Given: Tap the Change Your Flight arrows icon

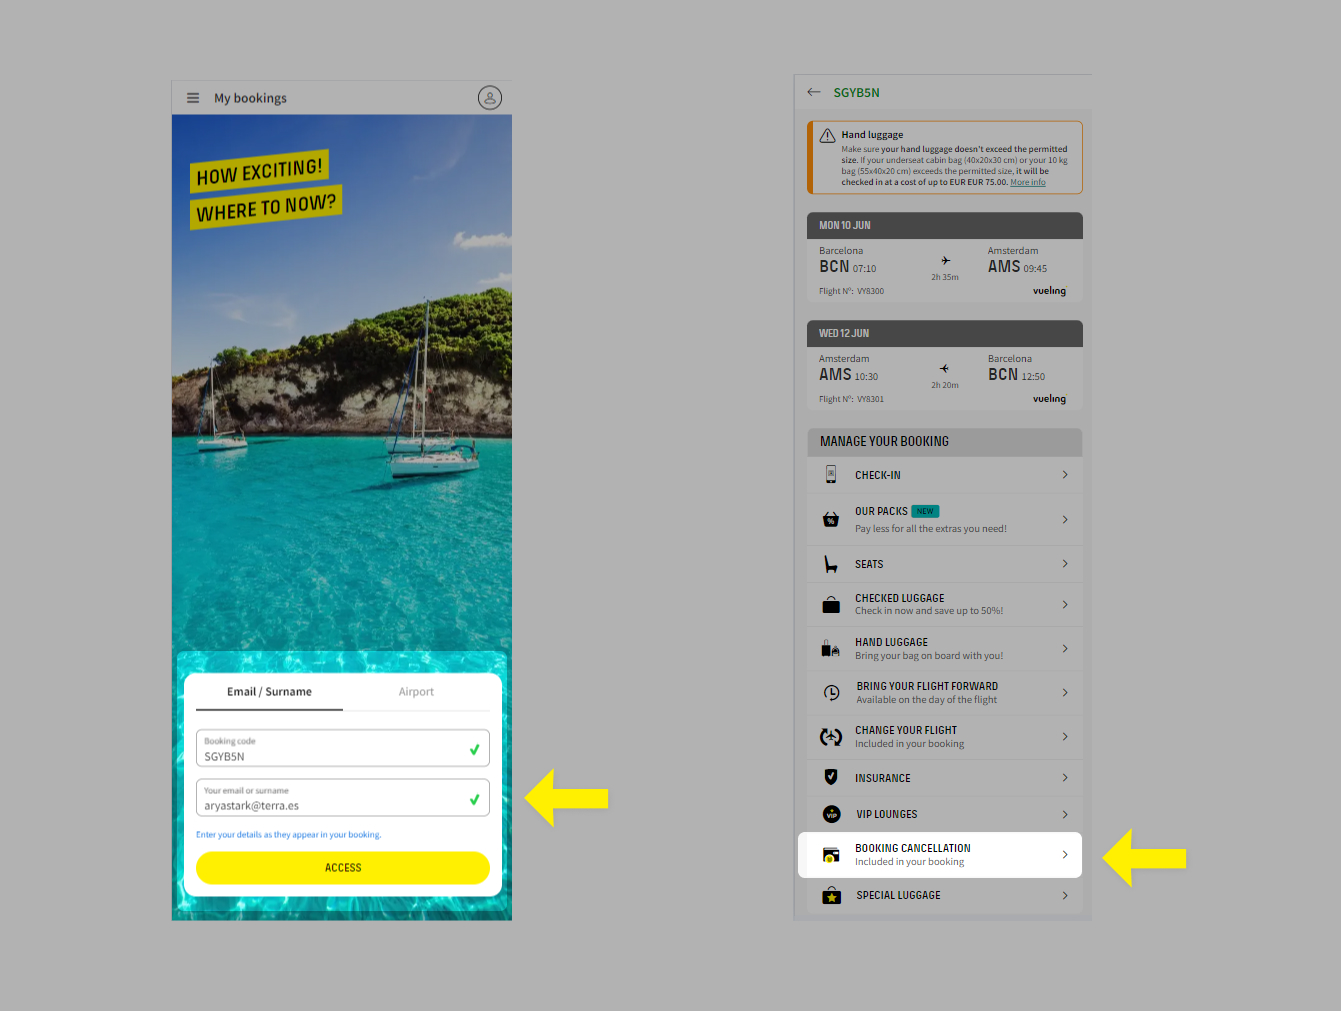Looking at the screenshot, I should tap(831, 737).
